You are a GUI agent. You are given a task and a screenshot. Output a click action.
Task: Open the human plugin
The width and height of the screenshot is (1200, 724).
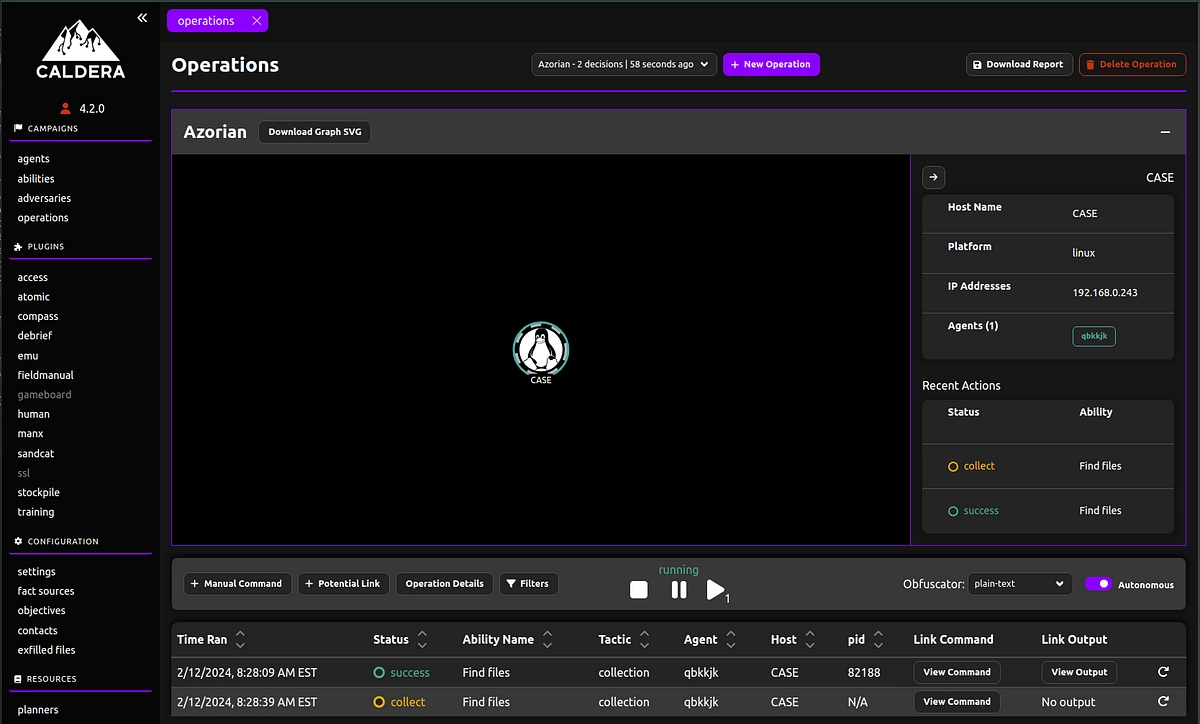click(33, 414)
